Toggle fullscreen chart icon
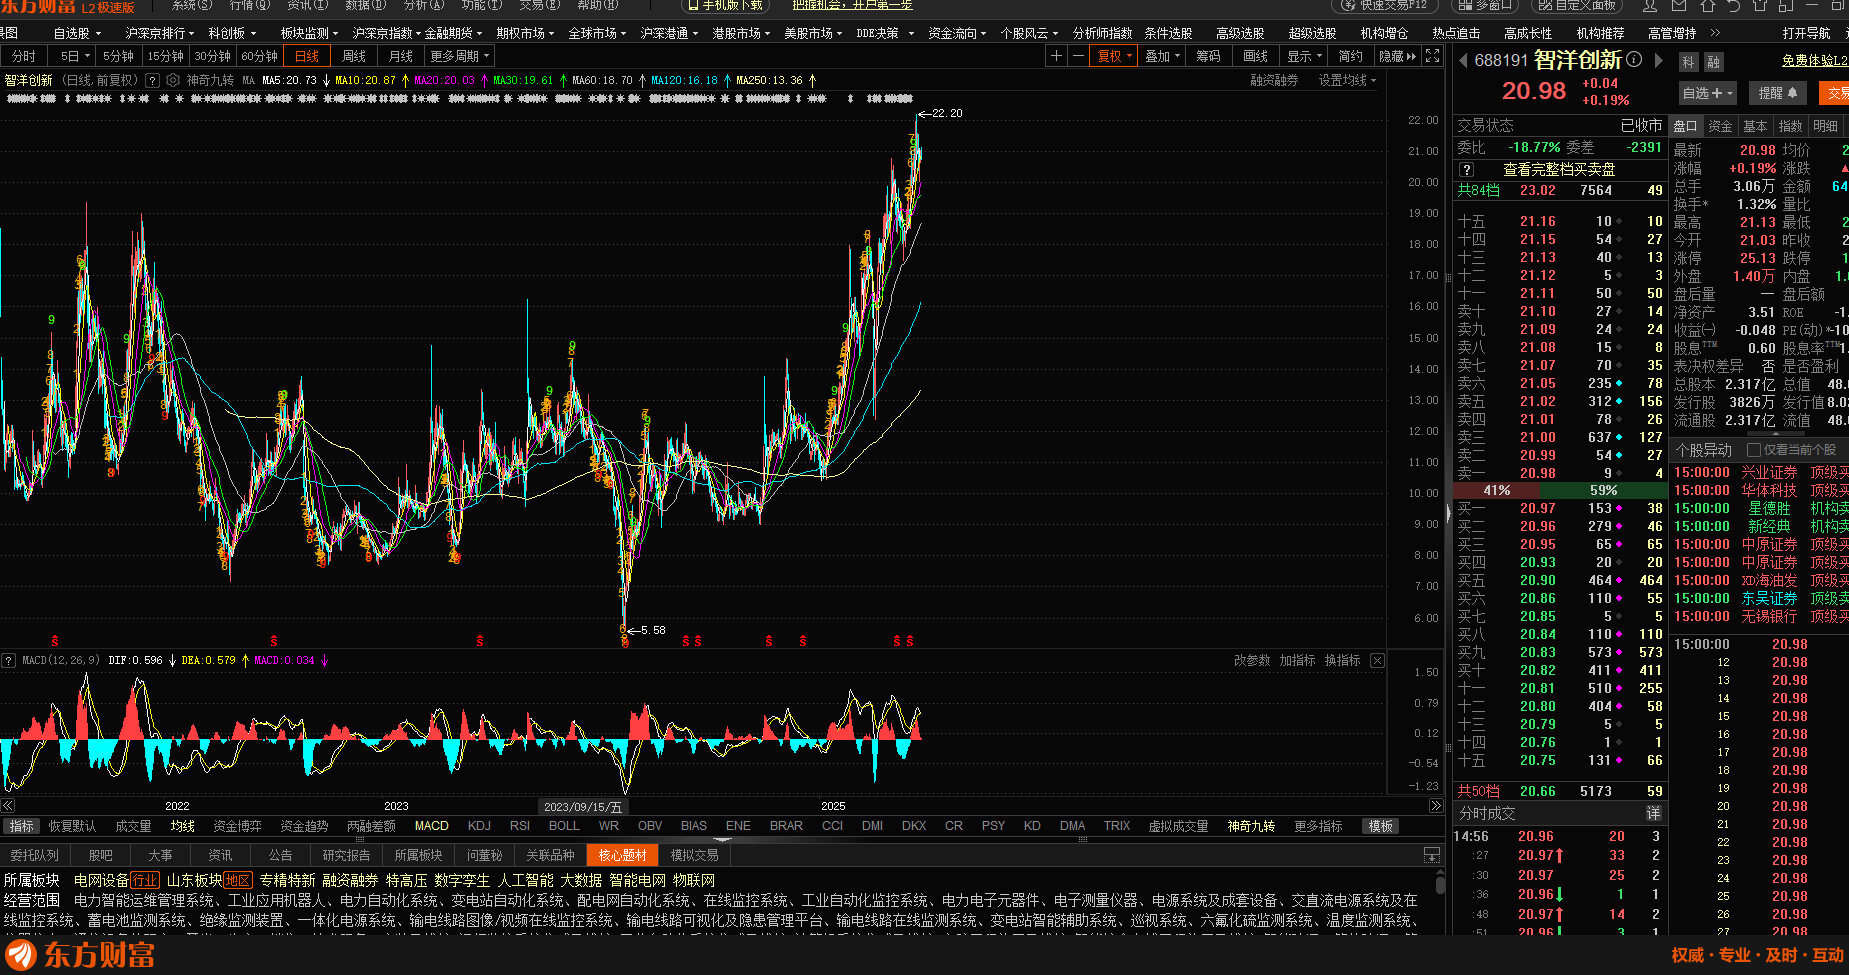The width and height of the screenshot is (1849, 975). 1432,56
